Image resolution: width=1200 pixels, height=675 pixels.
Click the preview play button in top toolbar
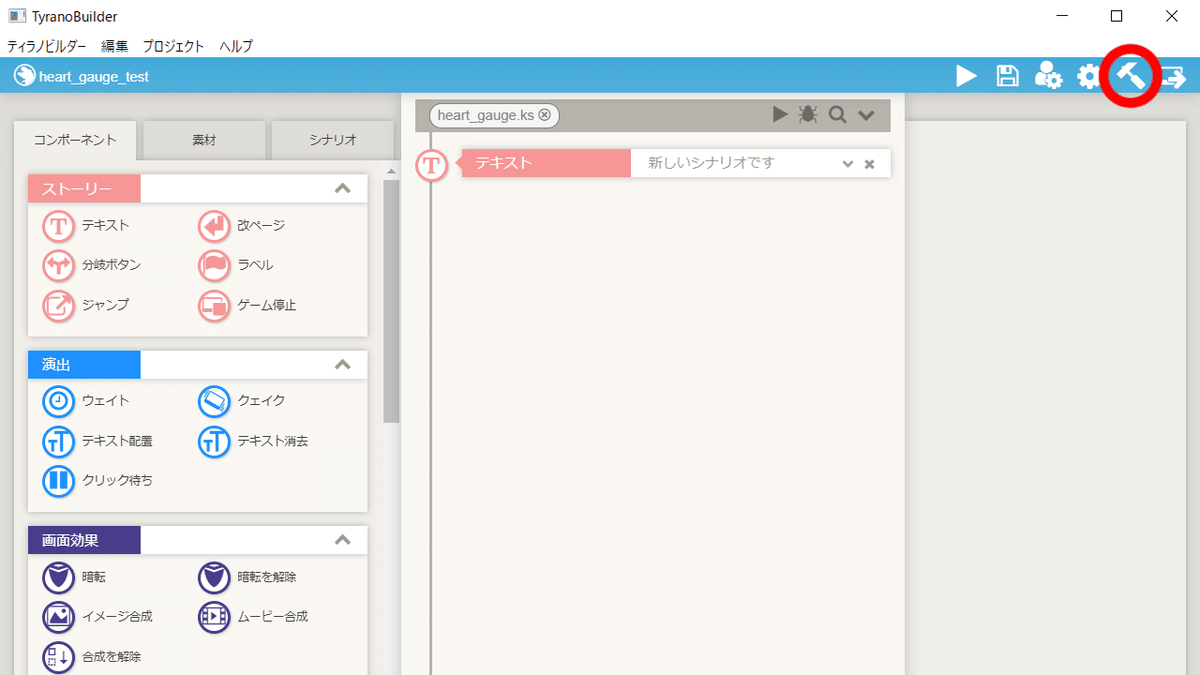point(966,76)
